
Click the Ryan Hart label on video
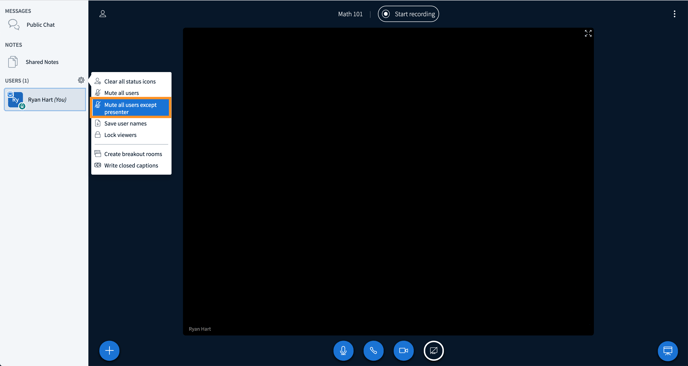(200, 329)
